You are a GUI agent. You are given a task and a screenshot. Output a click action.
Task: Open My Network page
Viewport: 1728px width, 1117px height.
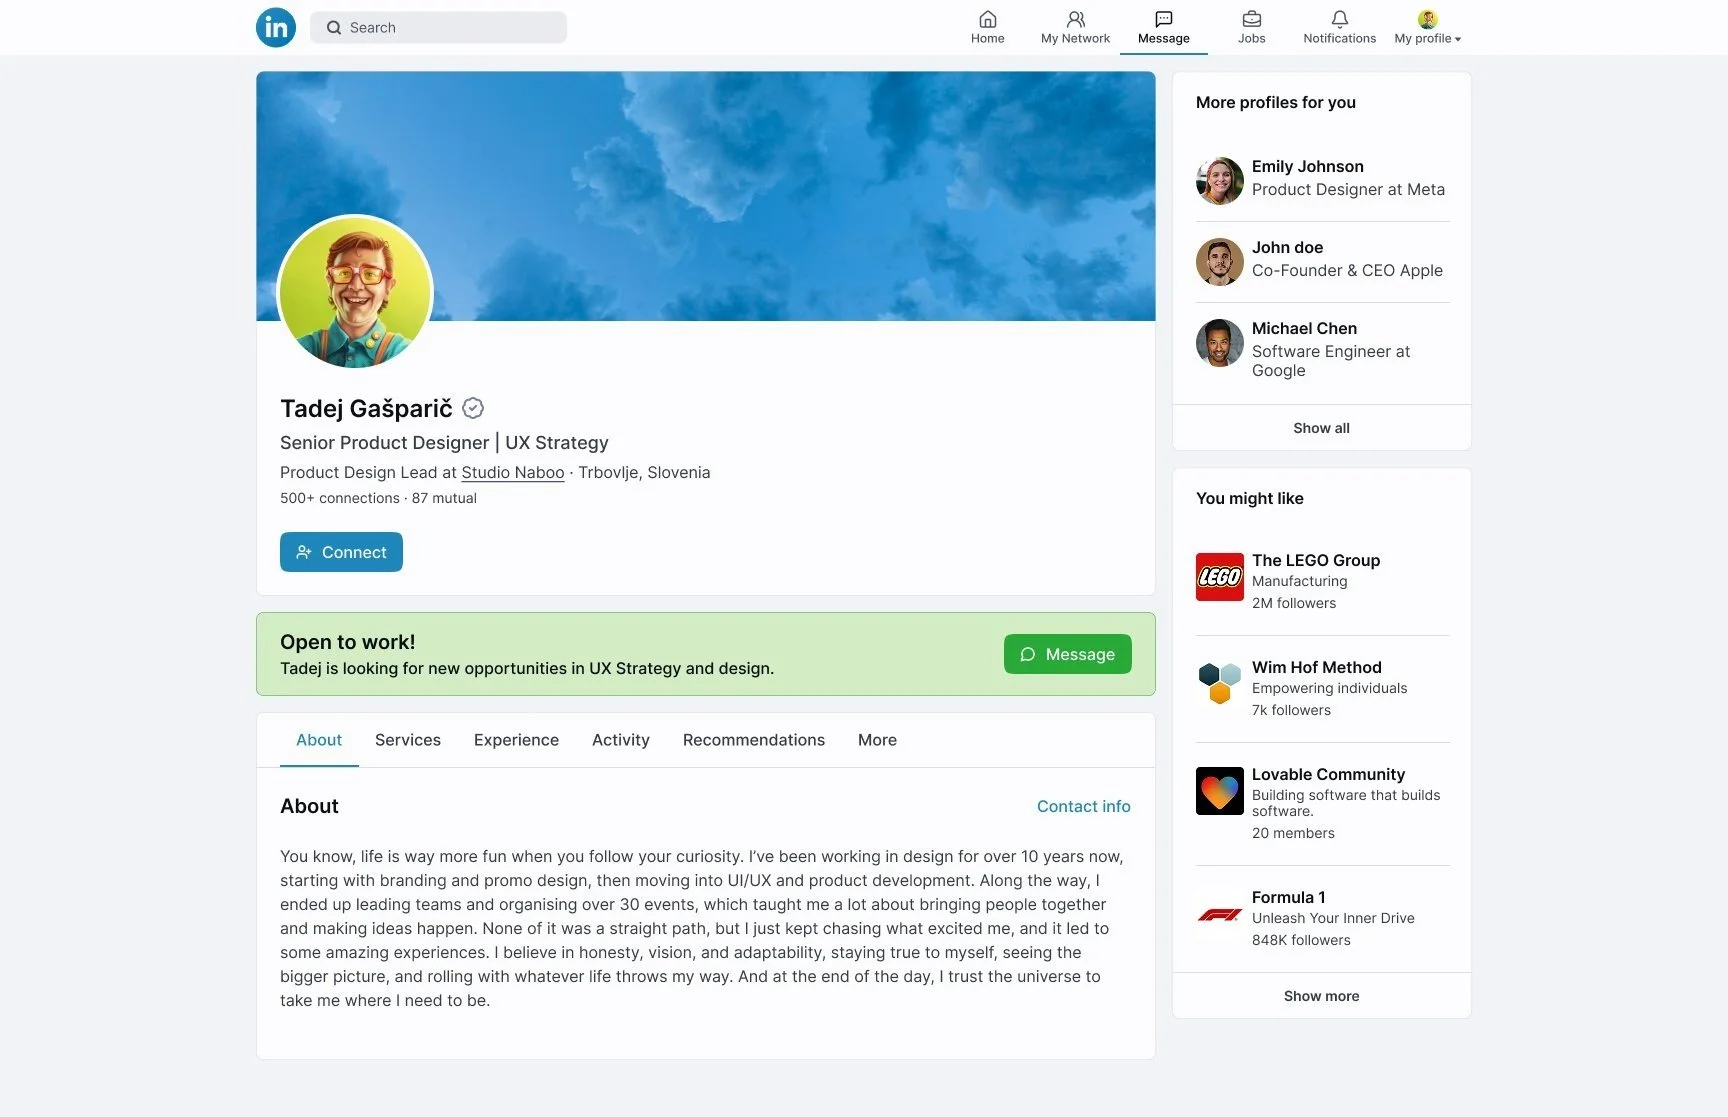pyautogui.click(x=1075, y=28)
